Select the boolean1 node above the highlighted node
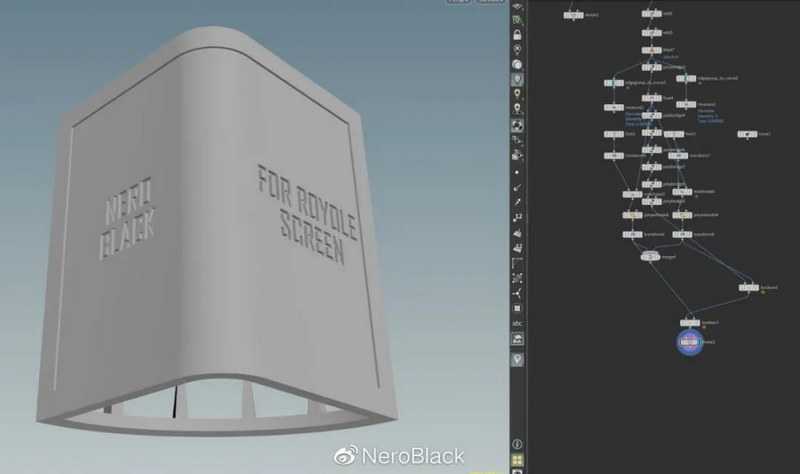Screen dimensions: 800x474 click(x=688, y=323)
